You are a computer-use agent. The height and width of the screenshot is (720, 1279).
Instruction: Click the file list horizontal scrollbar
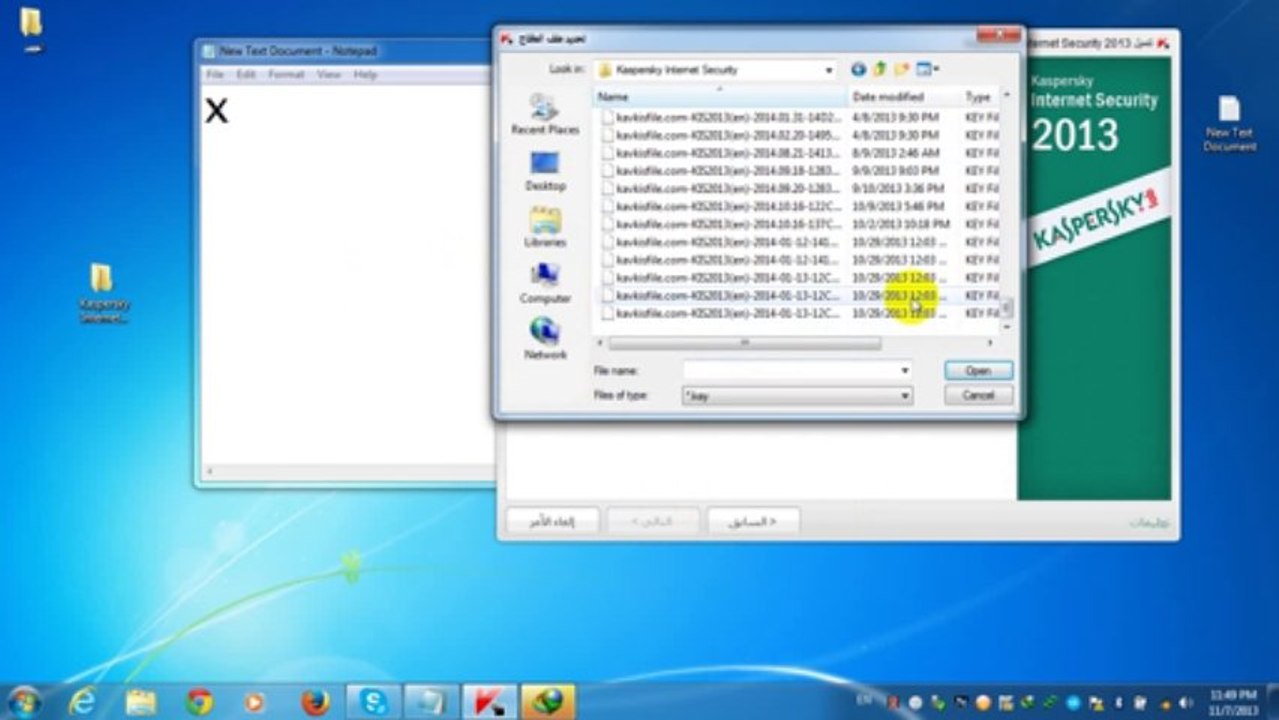coord(744,343)
